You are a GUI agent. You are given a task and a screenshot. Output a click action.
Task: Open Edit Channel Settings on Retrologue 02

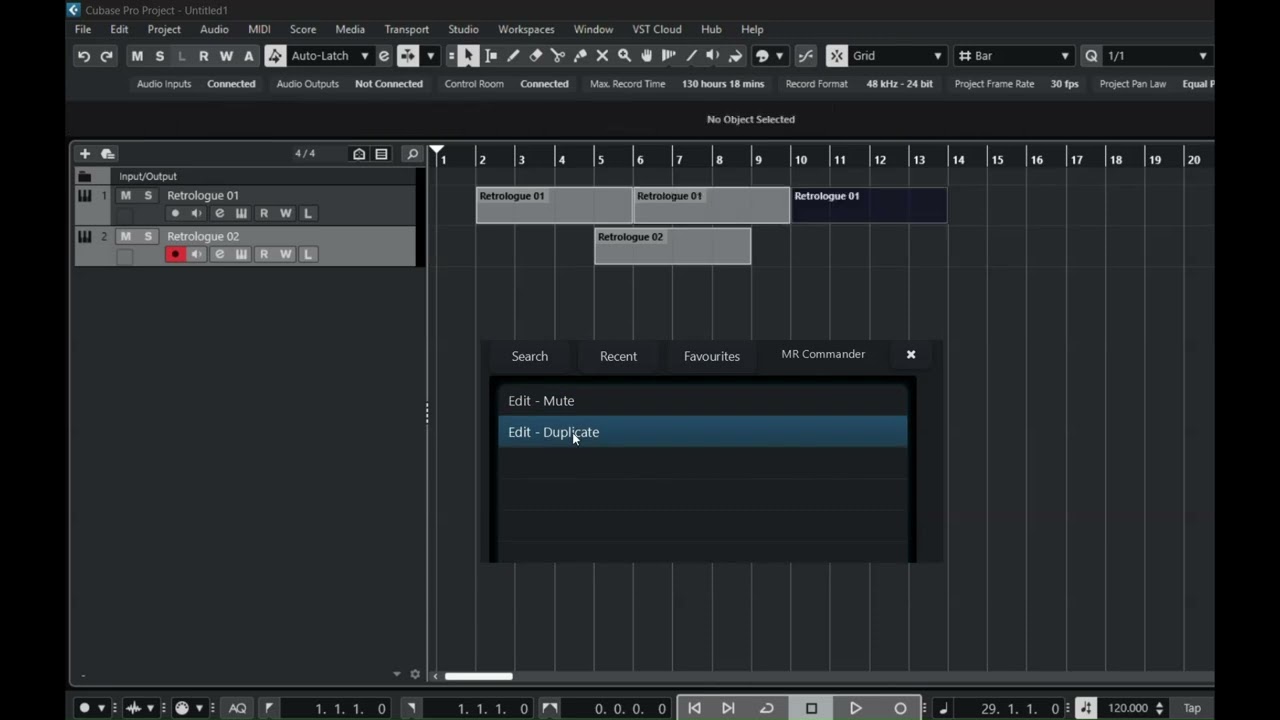tap(219, 254)
